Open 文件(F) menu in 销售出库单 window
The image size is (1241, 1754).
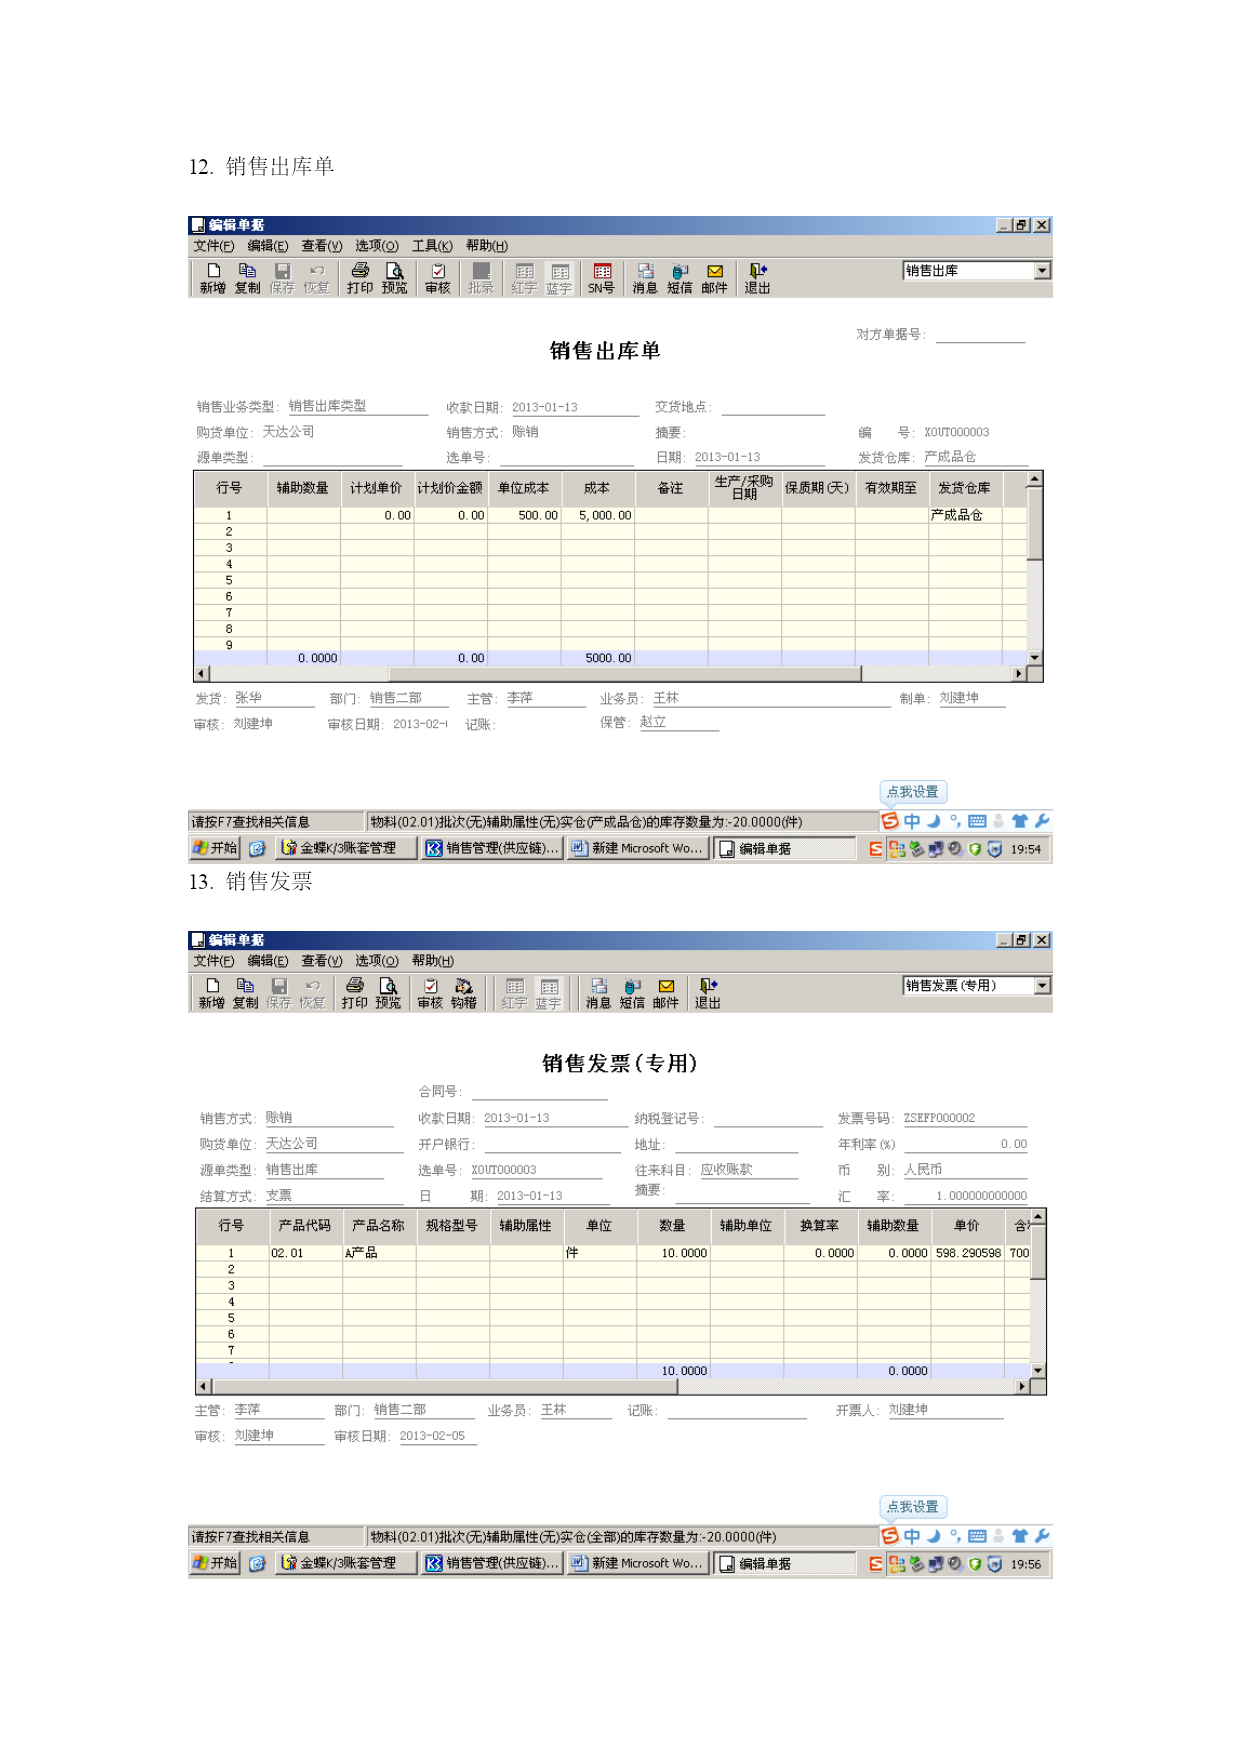pyautogui.click(x=213, y=245)
